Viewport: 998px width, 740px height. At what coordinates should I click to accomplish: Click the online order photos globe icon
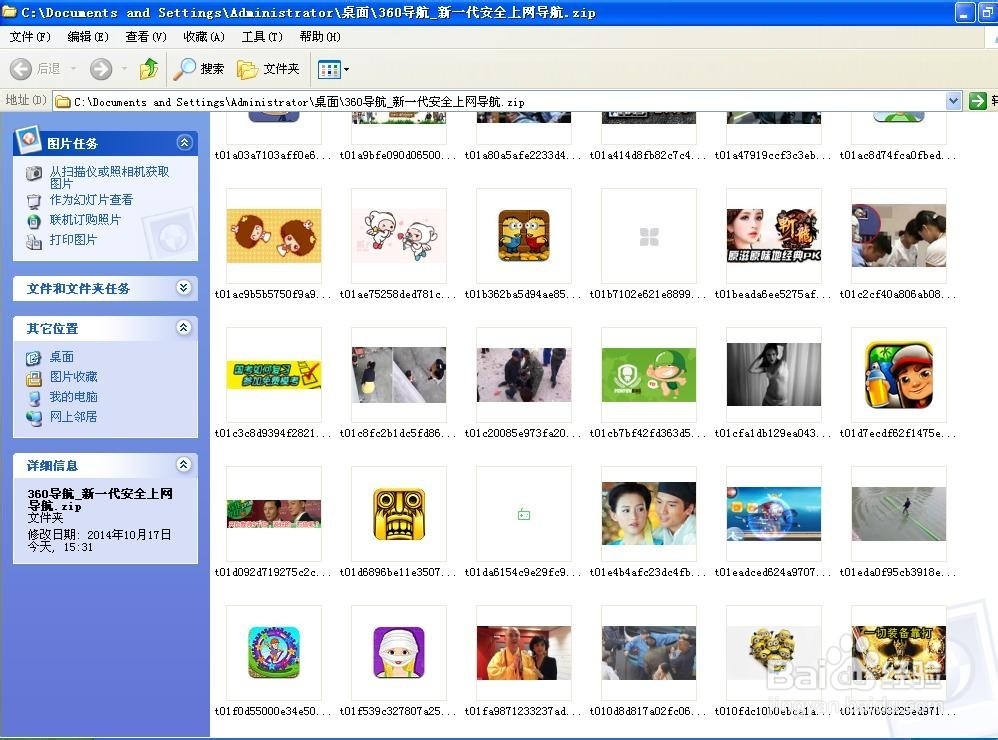[34, 221]
